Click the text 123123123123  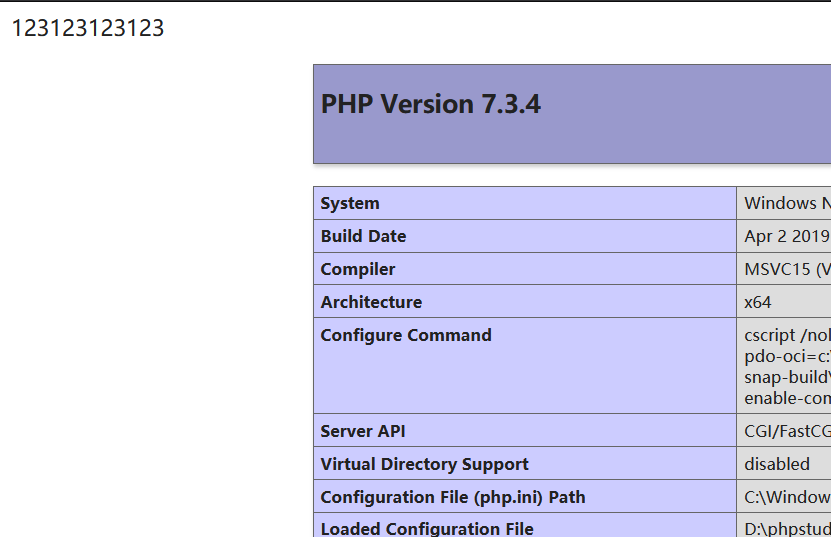tap(88, 28)
